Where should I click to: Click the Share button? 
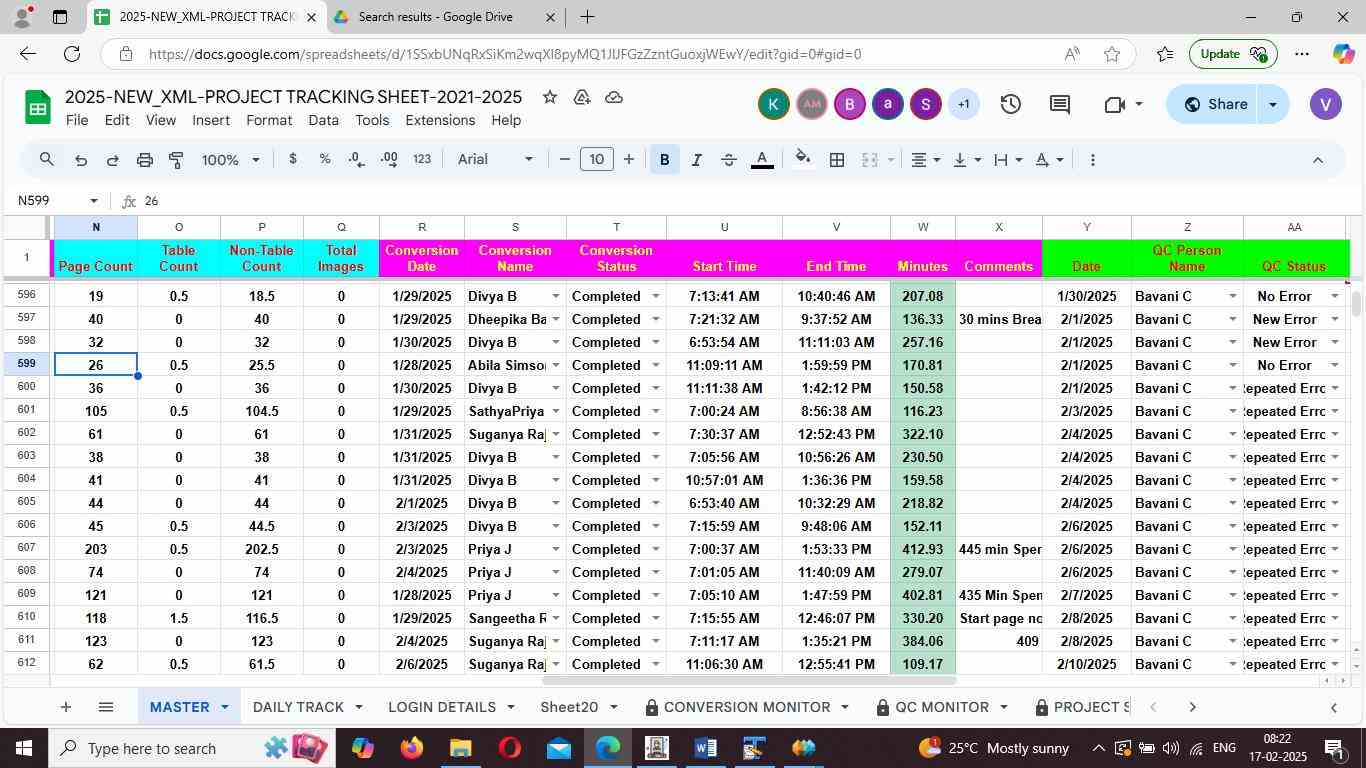click(1214, 104)
